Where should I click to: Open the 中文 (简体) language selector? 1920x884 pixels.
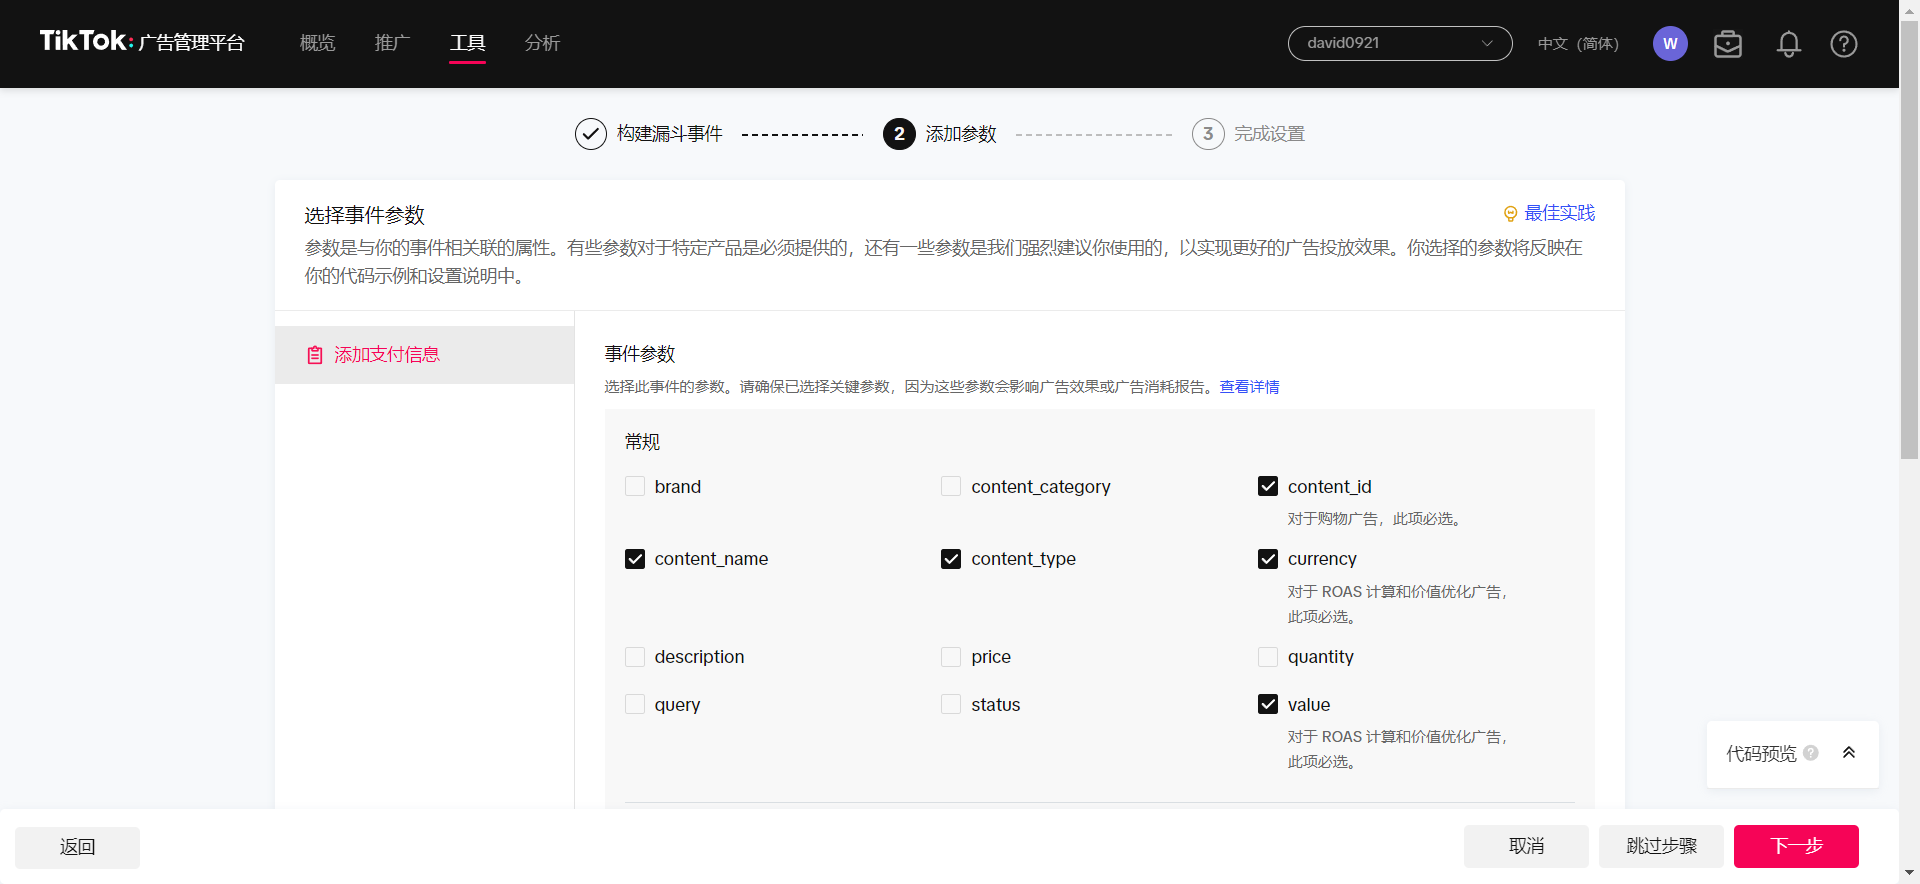coord(1578,44)
